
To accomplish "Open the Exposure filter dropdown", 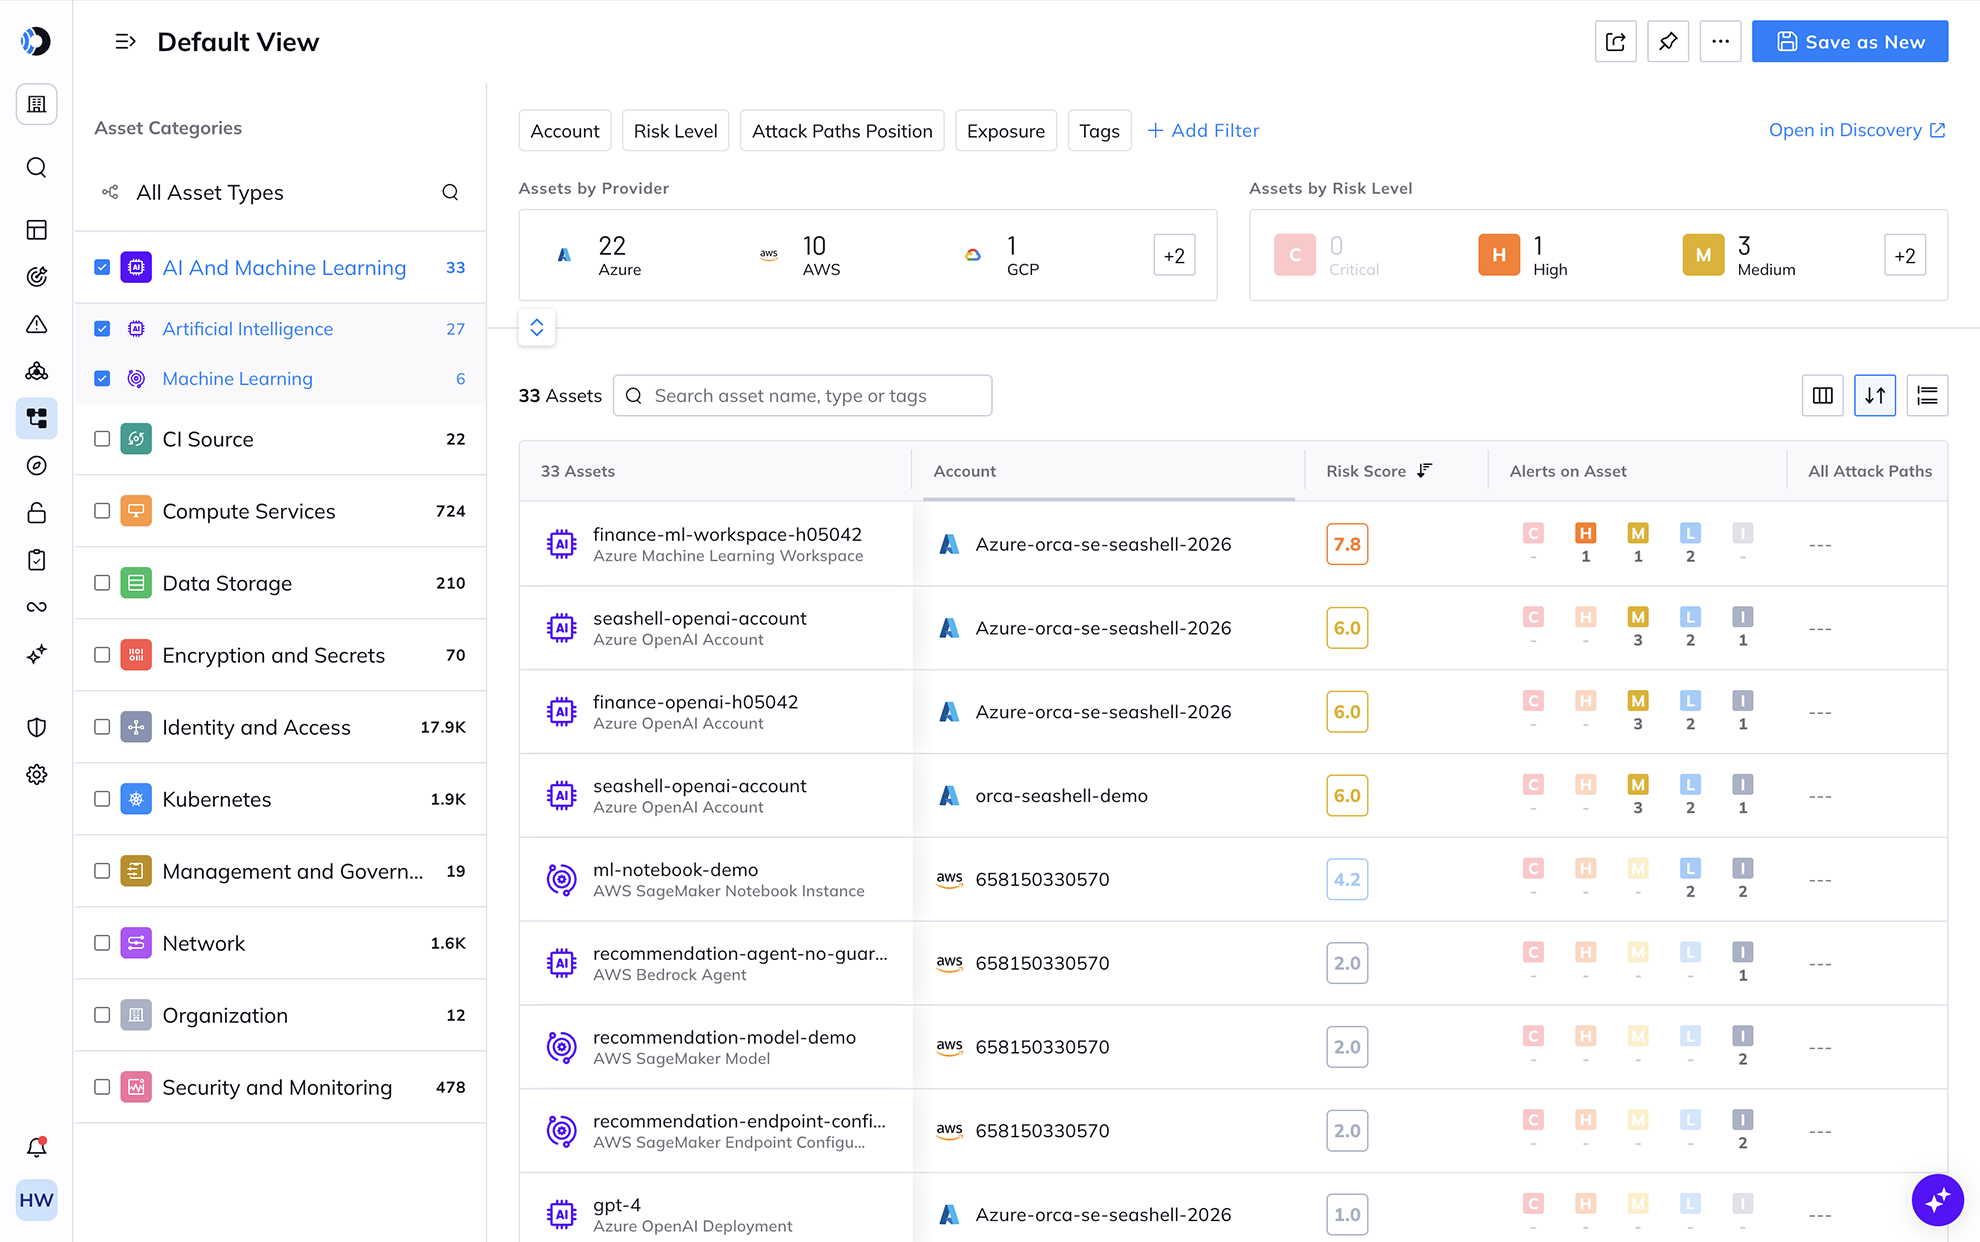I will [1006, 131].
